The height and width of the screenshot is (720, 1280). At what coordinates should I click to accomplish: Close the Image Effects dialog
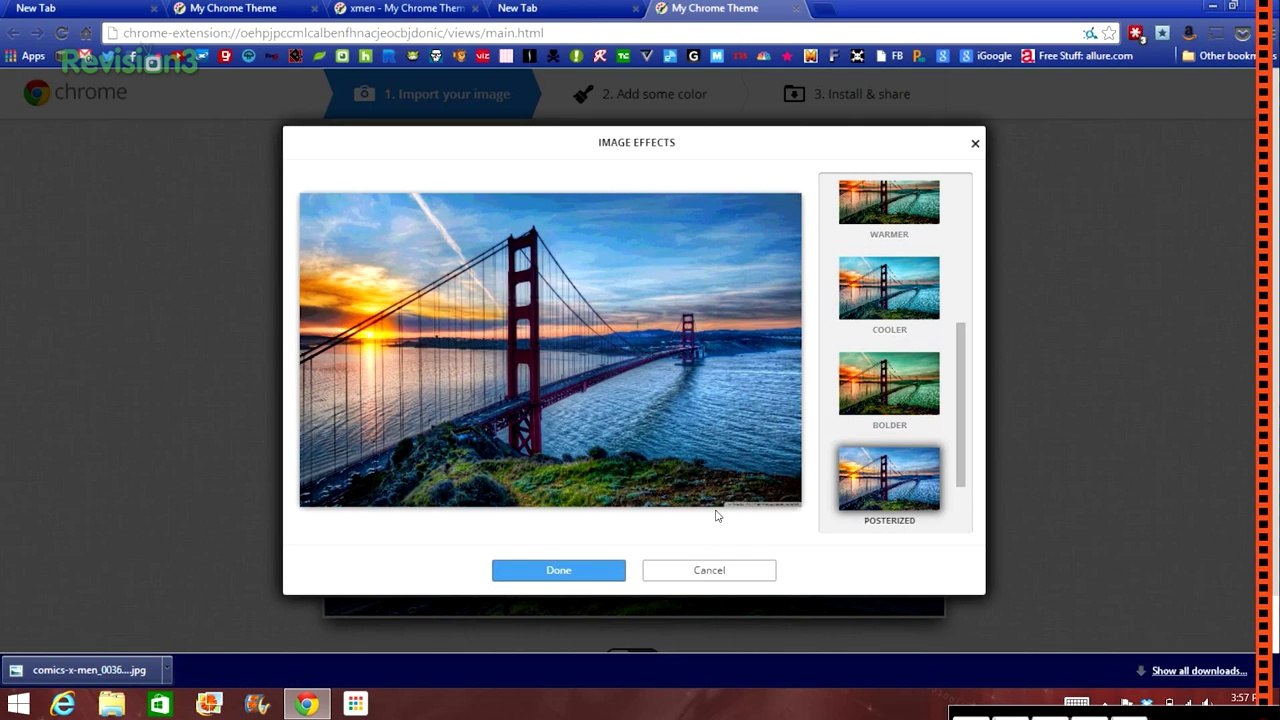[x=975, y=143]
